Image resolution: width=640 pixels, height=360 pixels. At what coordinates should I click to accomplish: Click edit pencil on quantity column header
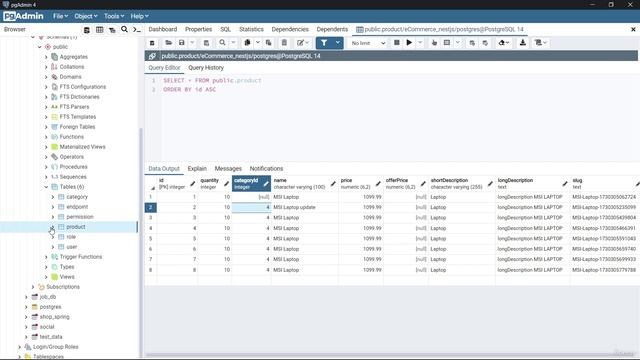tap(227, 184)
